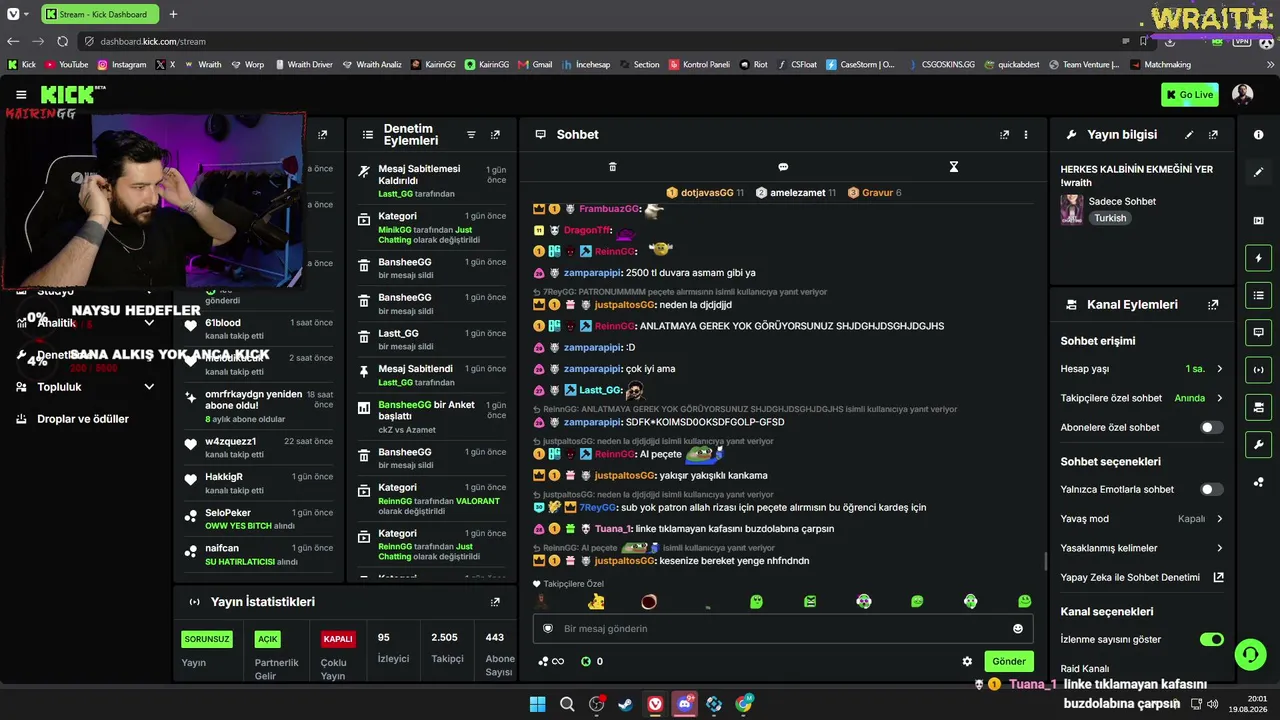The height and width of the screenshot is (720, 1280).
Task: Toggle Abonelere özel sohbet switch
Action: click(1211, 427)
